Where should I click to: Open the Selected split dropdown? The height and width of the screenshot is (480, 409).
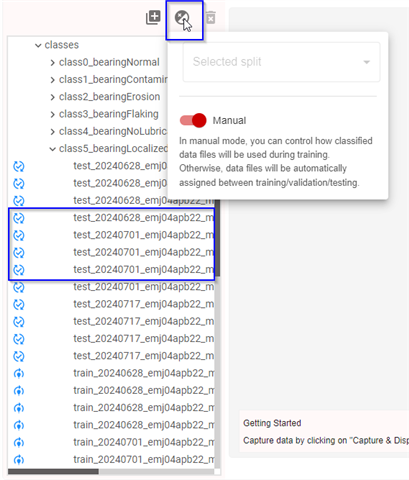281,62
